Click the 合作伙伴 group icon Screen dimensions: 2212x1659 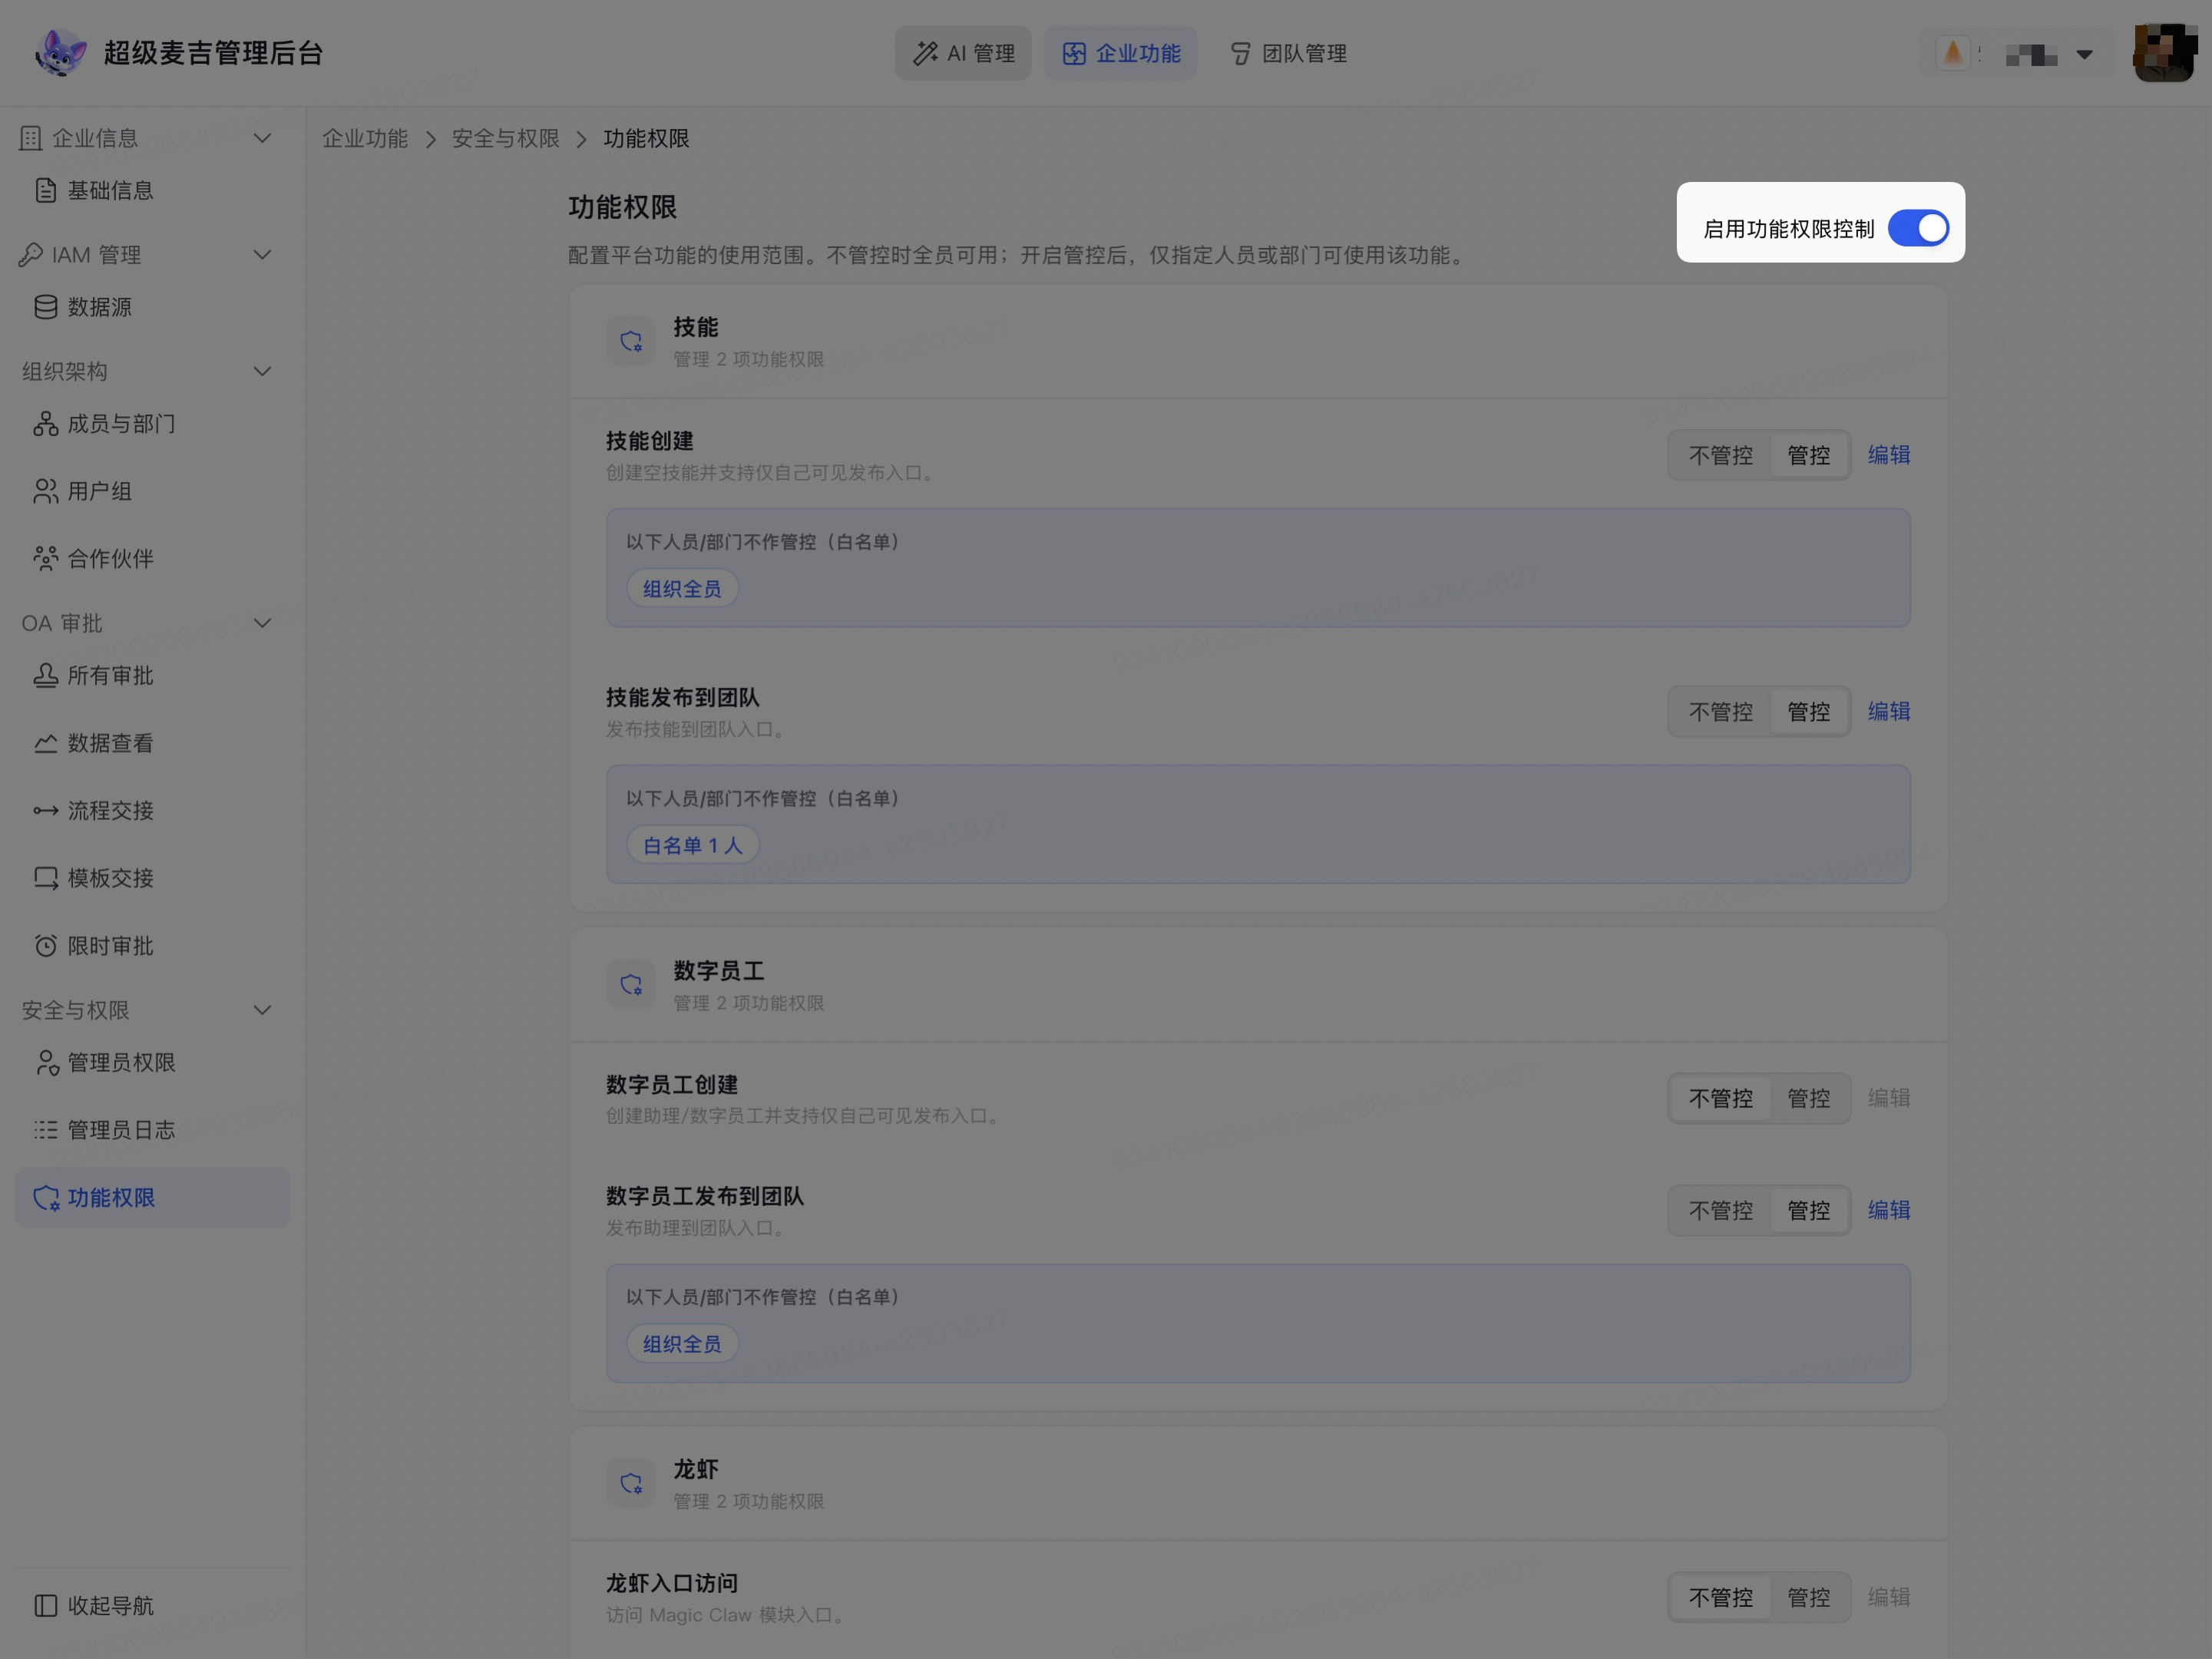46,558
